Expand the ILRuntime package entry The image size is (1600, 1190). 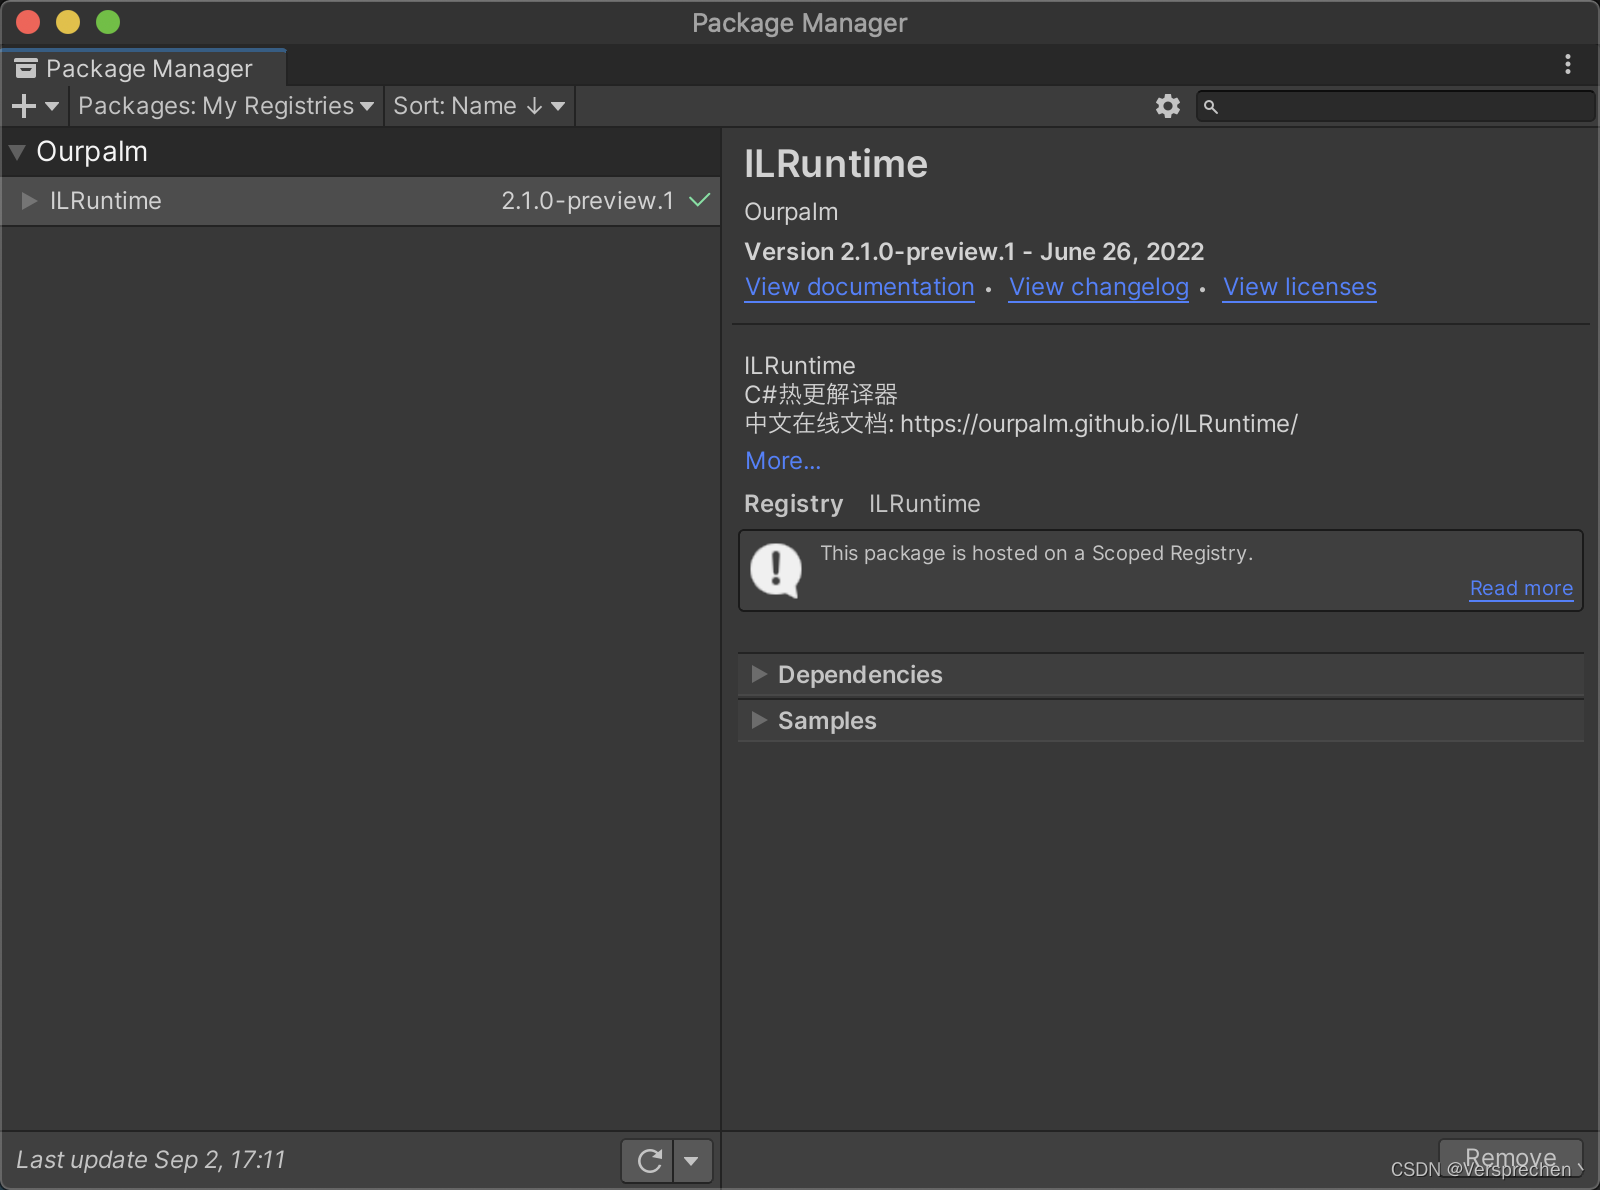click(28, 200)
